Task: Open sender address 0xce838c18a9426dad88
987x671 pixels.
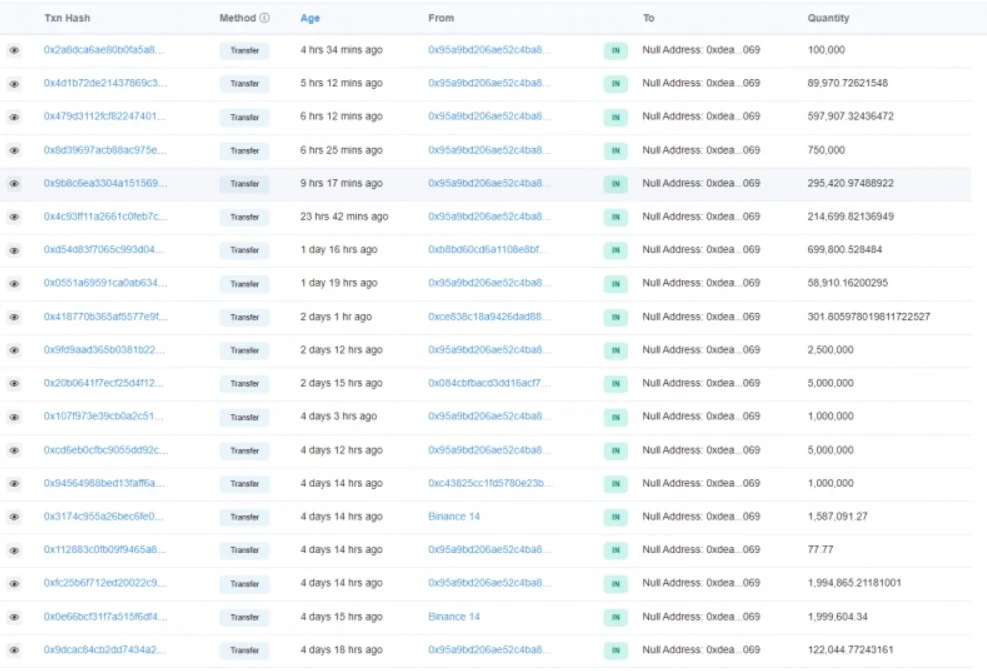Action: (x=488, y=316)
